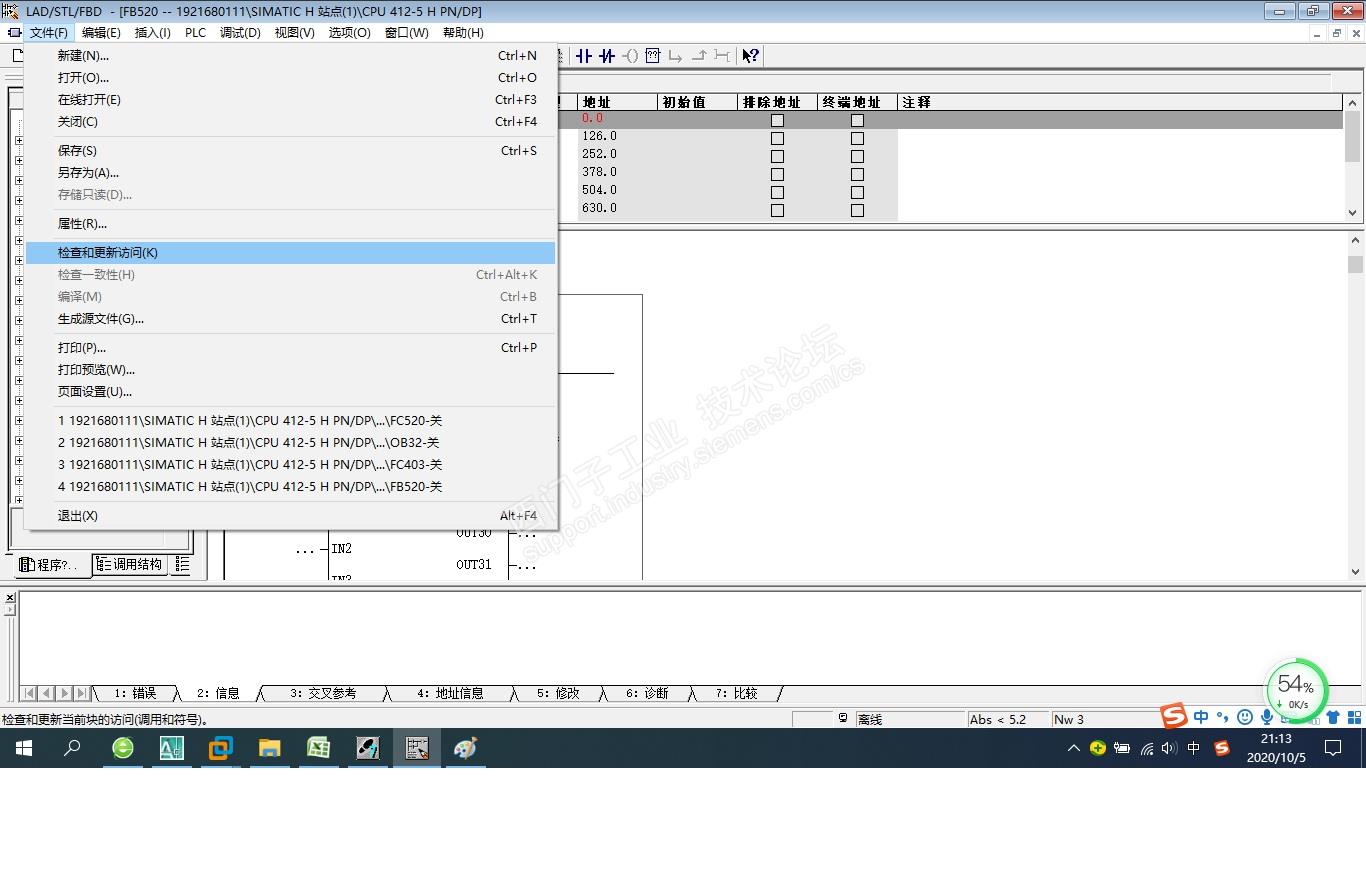
Task: Open the file explorer from the taskbar
Action: pyautogui.click(x=270, y=748)
